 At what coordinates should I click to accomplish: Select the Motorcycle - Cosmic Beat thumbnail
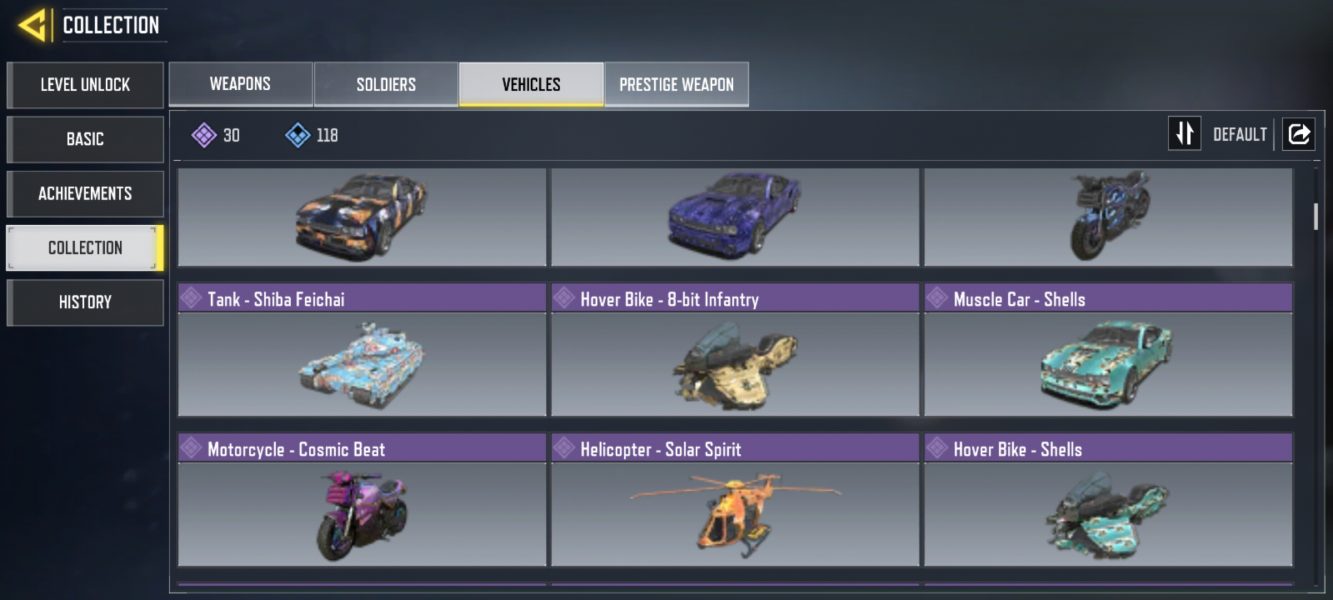click(362, 514)
